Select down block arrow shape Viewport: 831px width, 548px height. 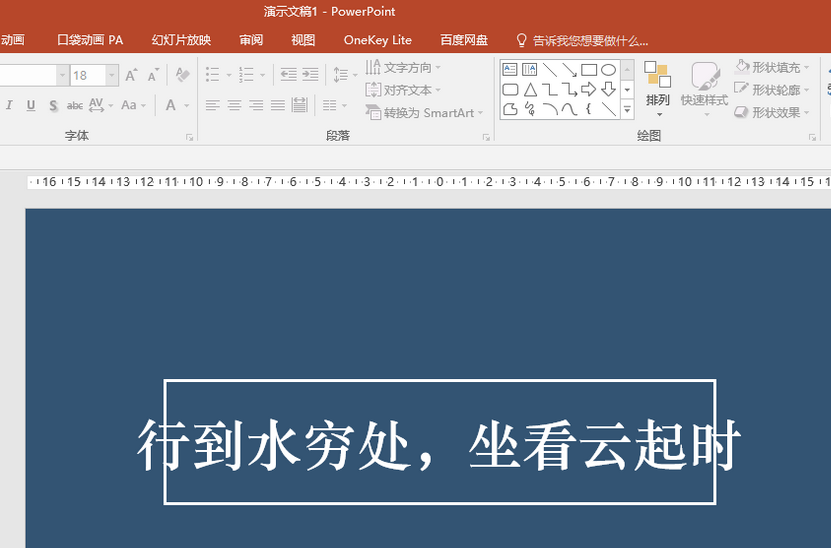[608, 90]
